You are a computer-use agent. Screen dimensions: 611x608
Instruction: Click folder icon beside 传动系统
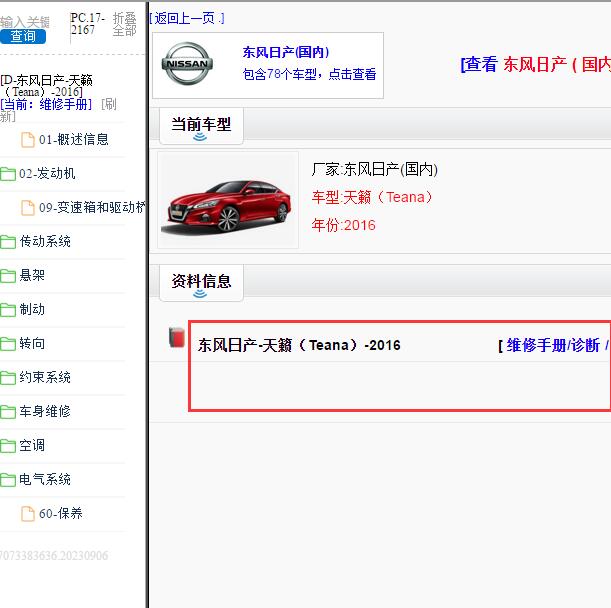click(x=8, y=242)
